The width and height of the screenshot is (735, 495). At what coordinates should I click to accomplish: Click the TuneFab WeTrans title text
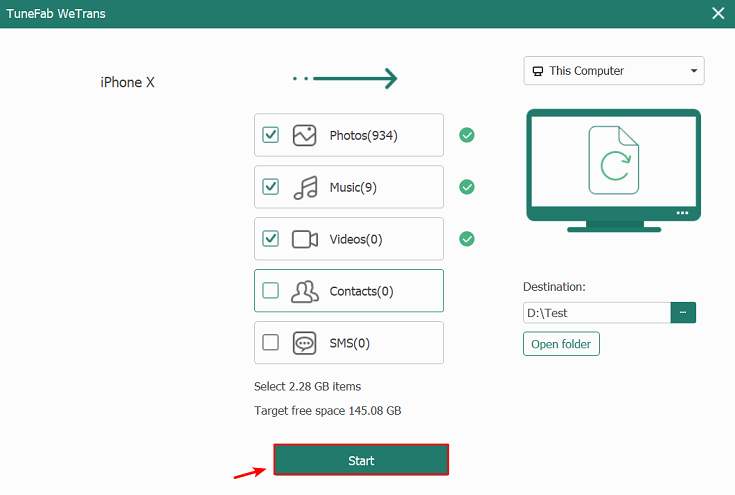tap(56, 14)
